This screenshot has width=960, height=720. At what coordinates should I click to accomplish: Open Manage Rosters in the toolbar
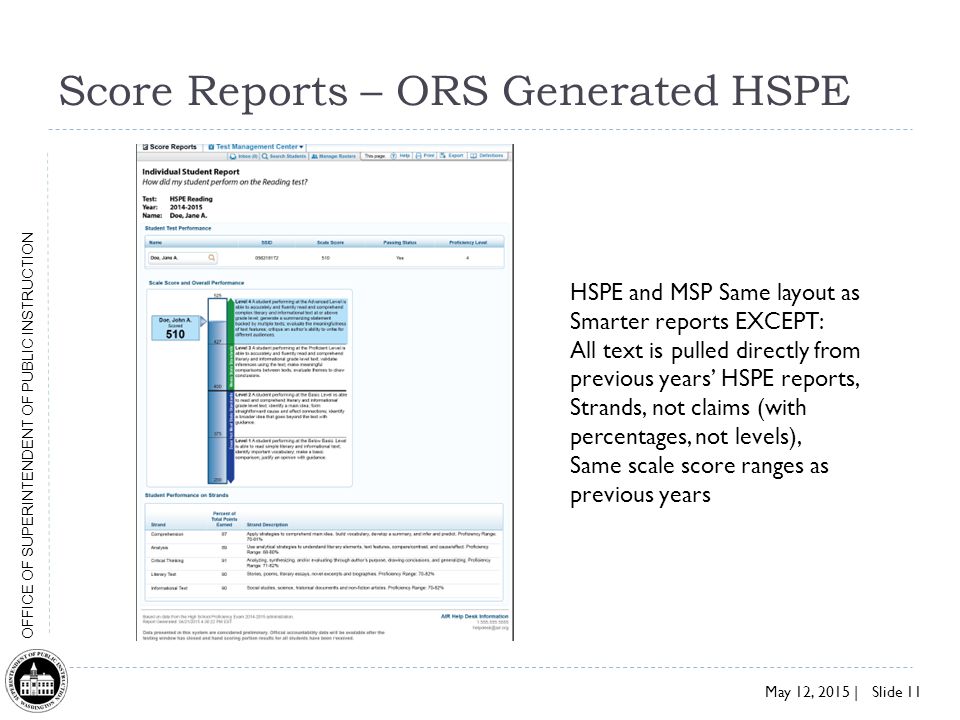334,156
